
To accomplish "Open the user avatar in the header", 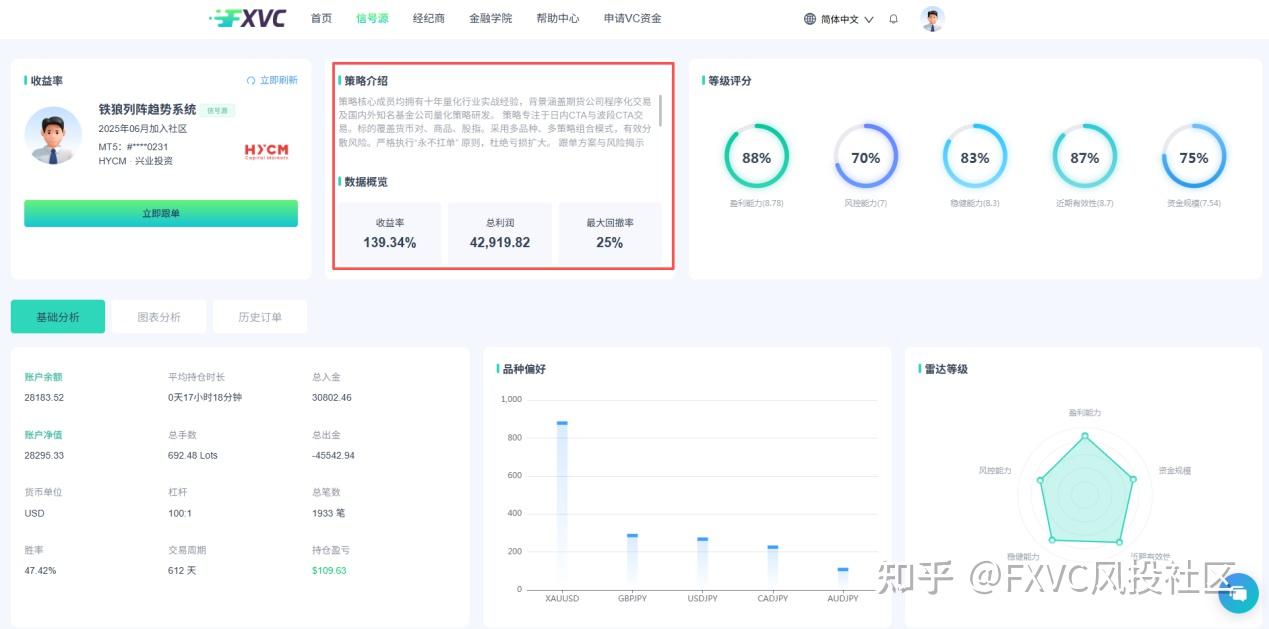I will pos(932,18).
